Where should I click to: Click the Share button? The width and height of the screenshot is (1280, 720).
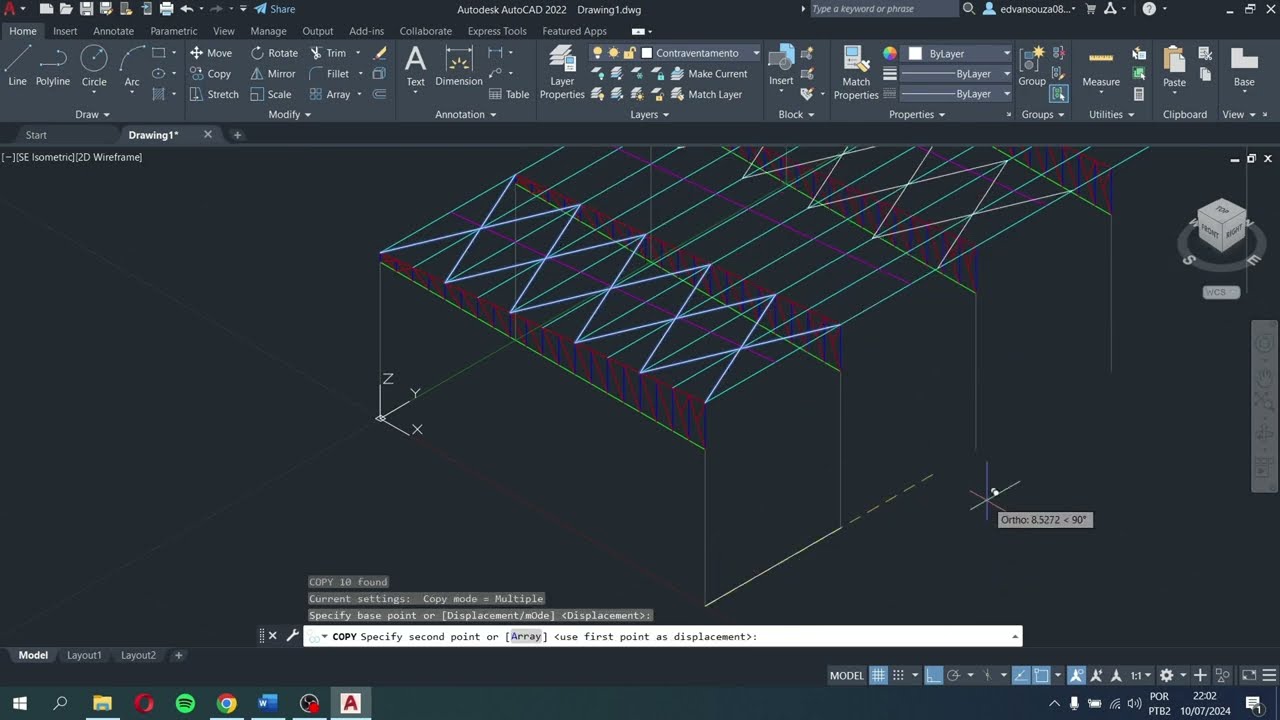[274, 9]
